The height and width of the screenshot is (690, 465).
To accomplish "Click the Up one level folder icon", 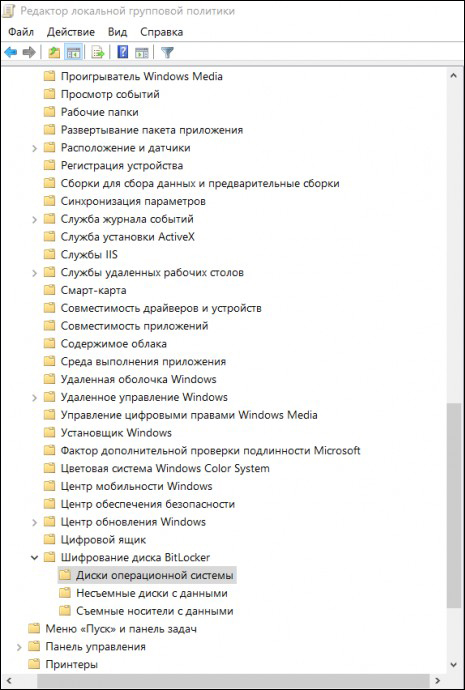I will pyautogui.click(x=54, y=53).
